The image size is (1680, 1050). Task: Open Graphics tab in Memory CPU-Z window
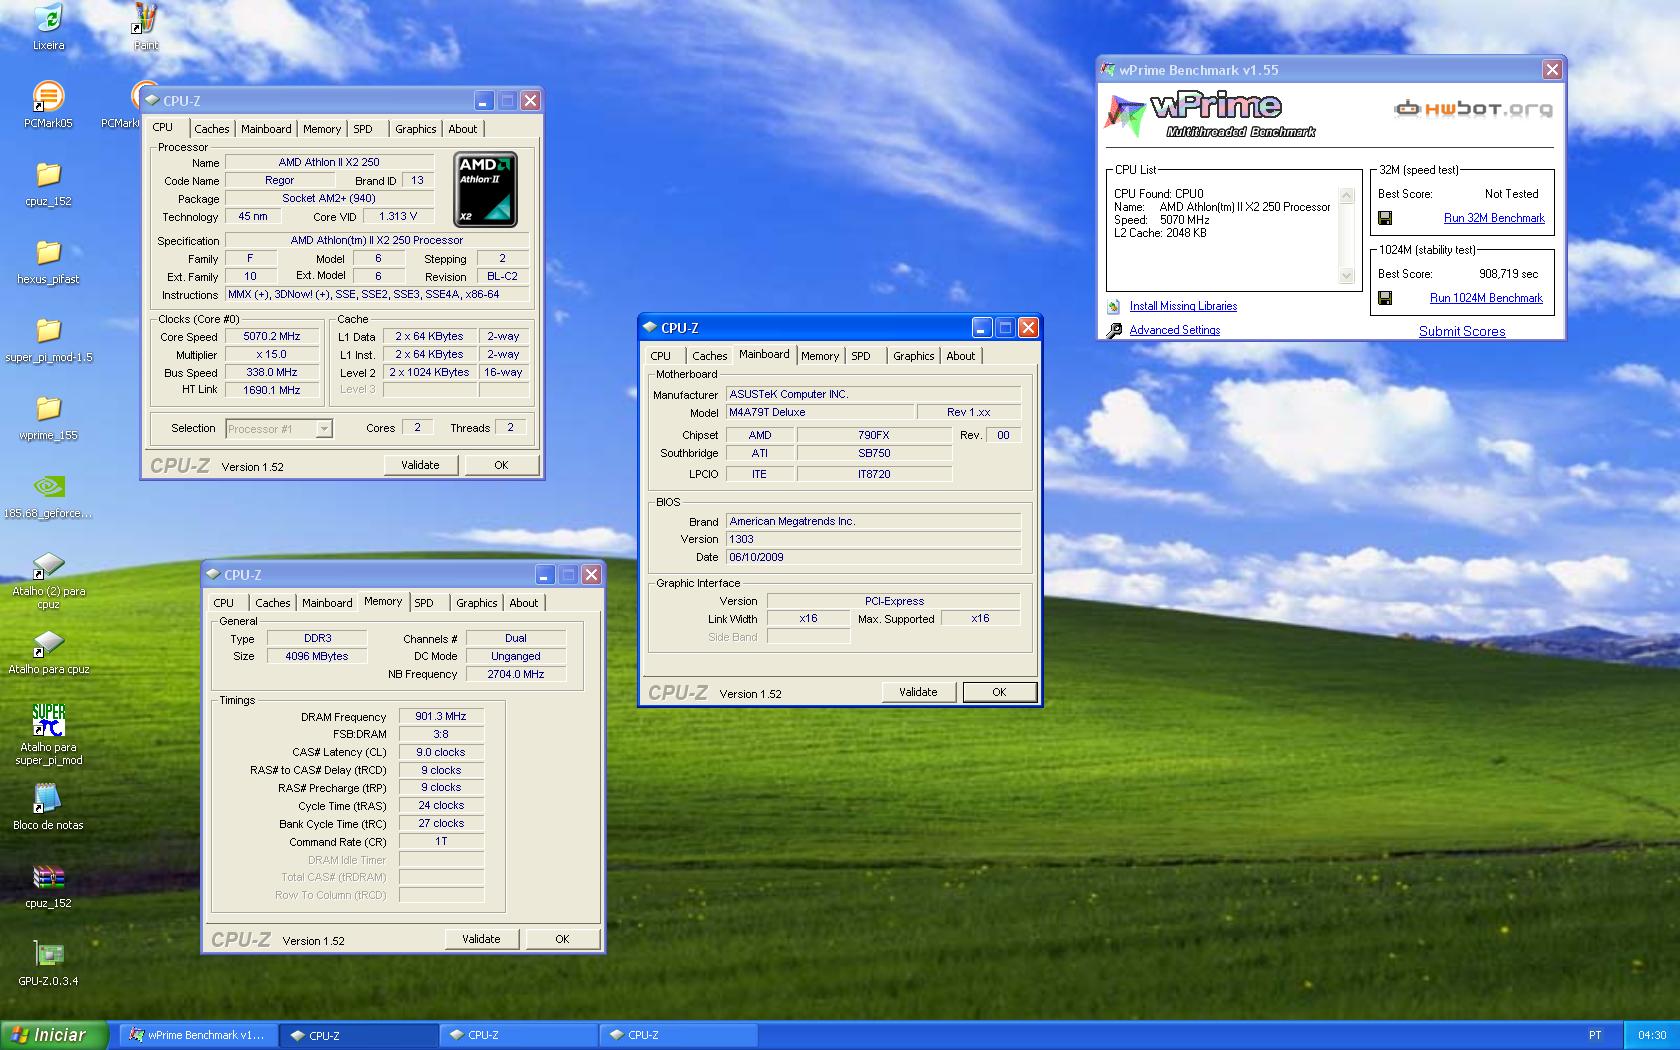(476, 603)
